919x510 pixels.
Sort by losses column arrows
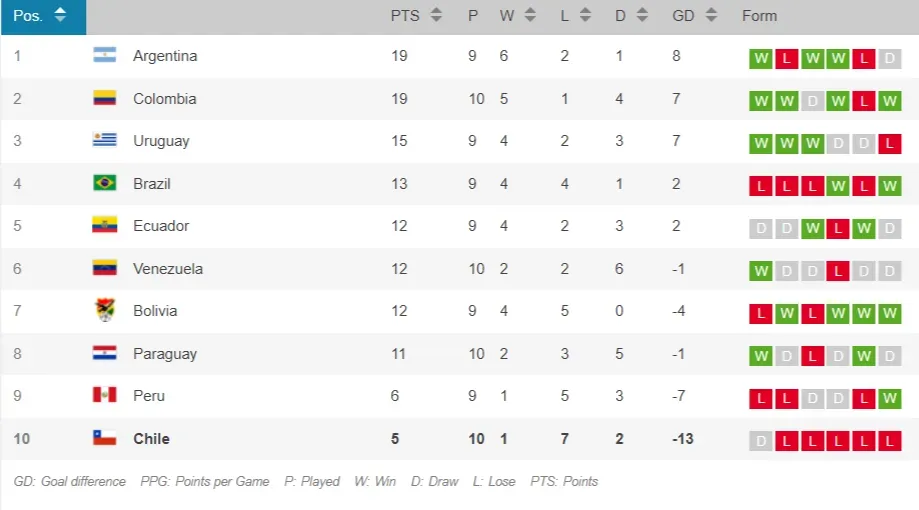(585, 15)
